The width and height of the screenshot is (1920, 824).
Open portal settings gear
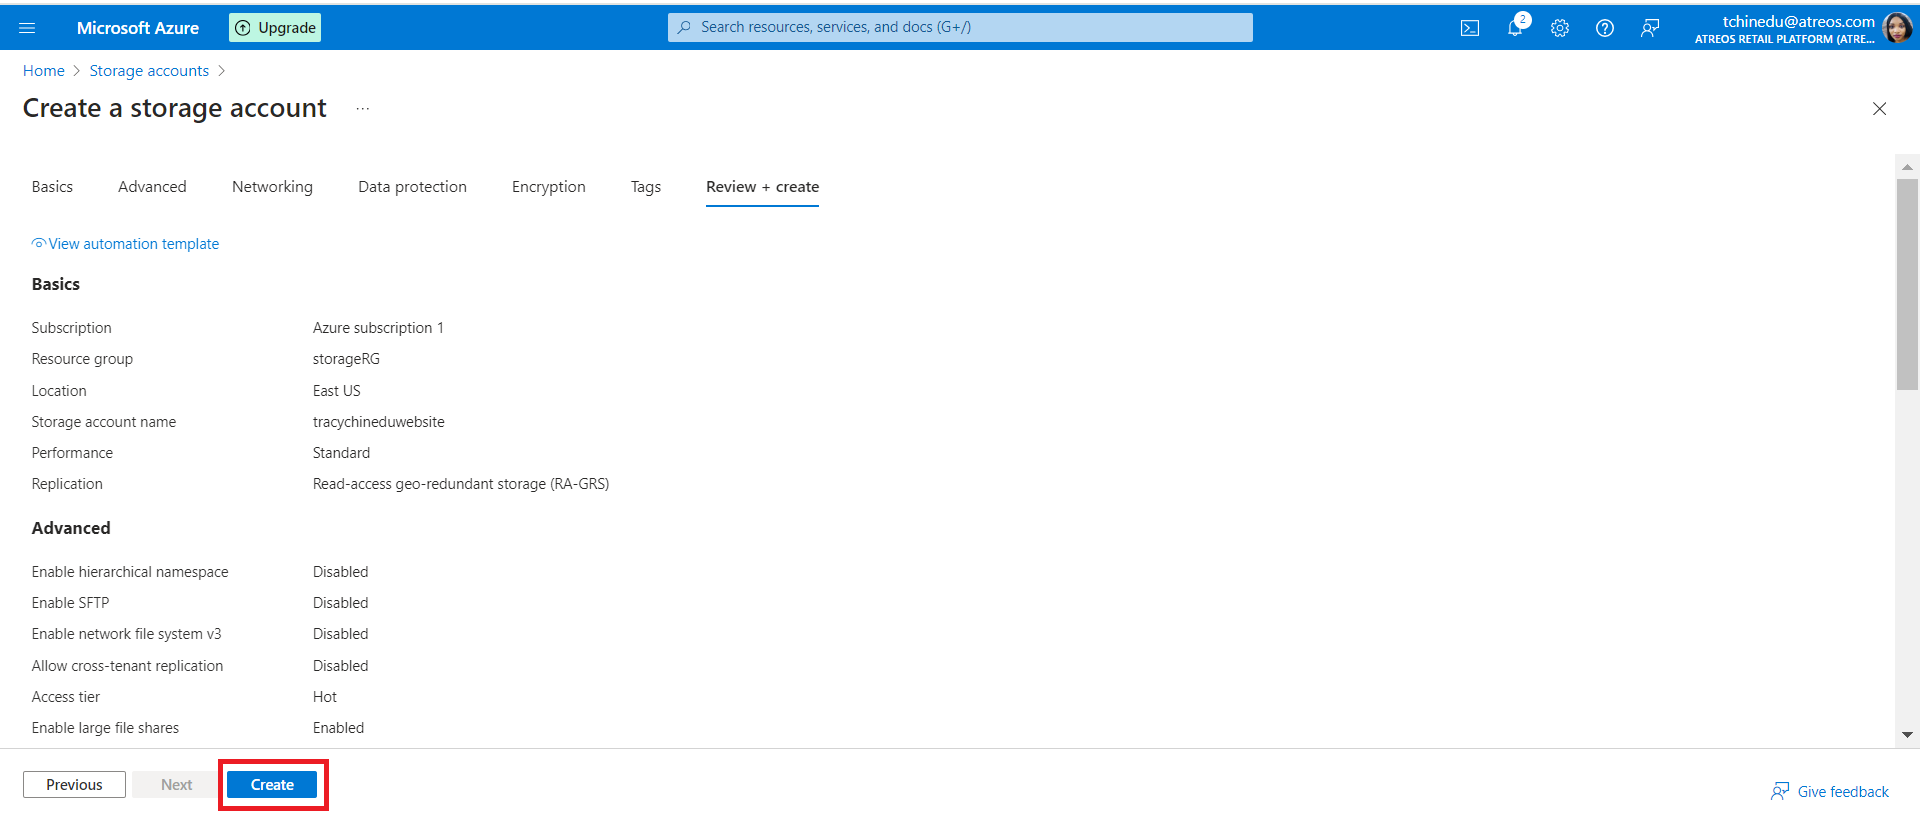(1560, 28)
